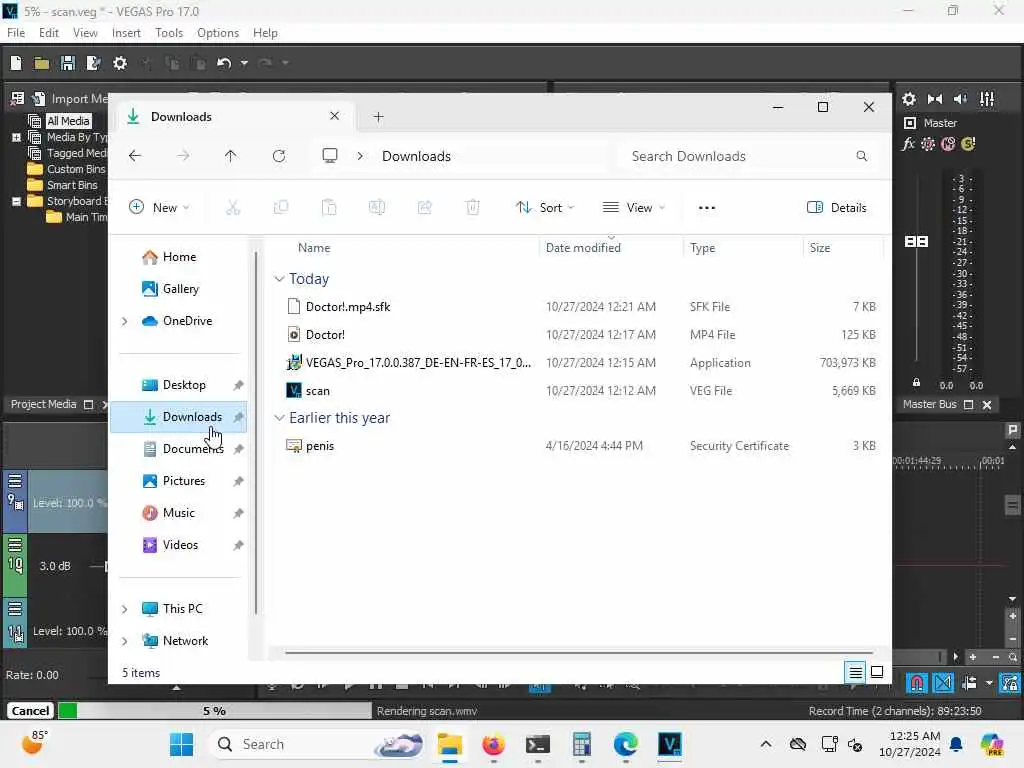Sort by Size column header
Screen dimensions: 1024x768
pyautogui.click(x=820, y=248)
